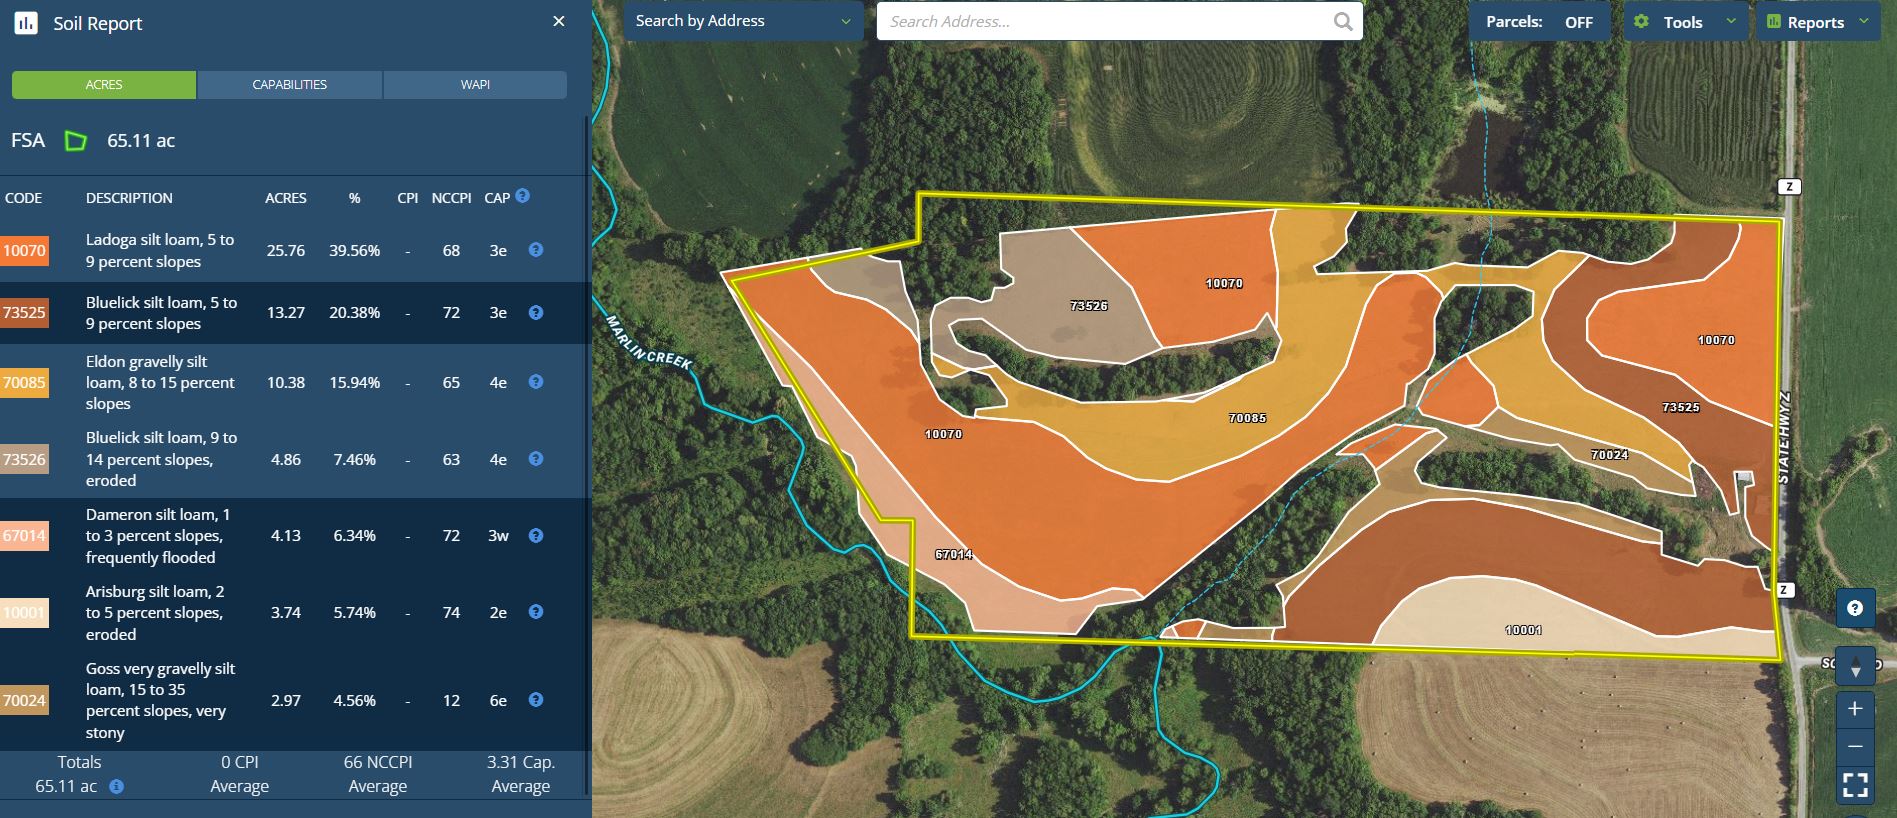Open the Tools dropdown menu
The height and width of the screenshot is (818, 1897).
pos(1685,22)
